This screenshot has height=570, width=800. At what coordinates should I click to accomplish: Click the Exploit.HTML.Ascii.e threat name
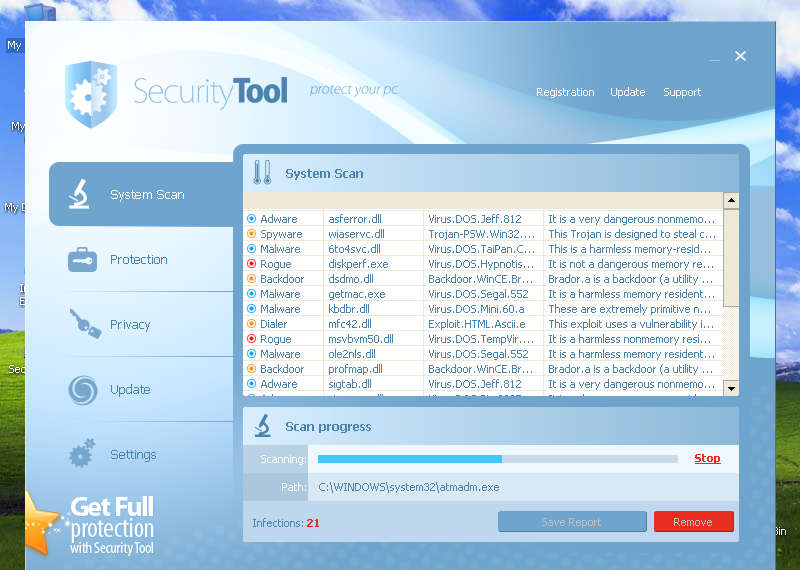[477, 324]
